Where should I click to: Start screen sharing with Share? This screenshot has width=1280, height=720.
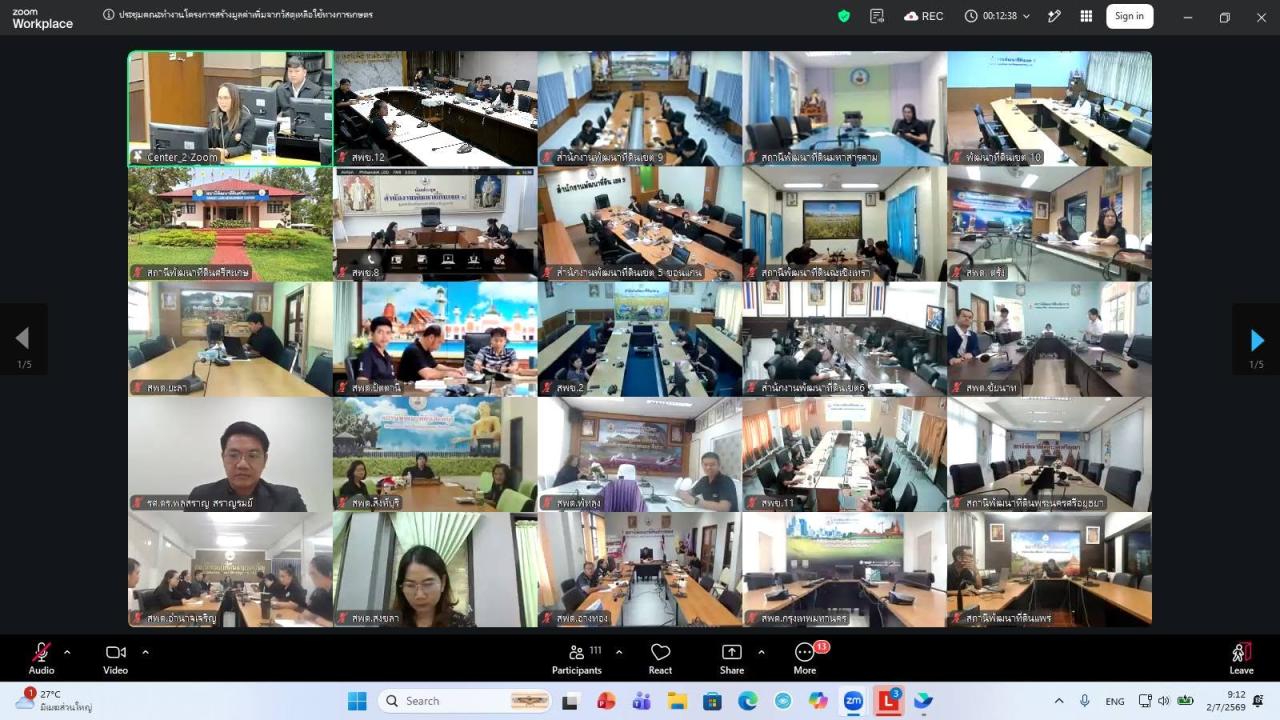732,658
